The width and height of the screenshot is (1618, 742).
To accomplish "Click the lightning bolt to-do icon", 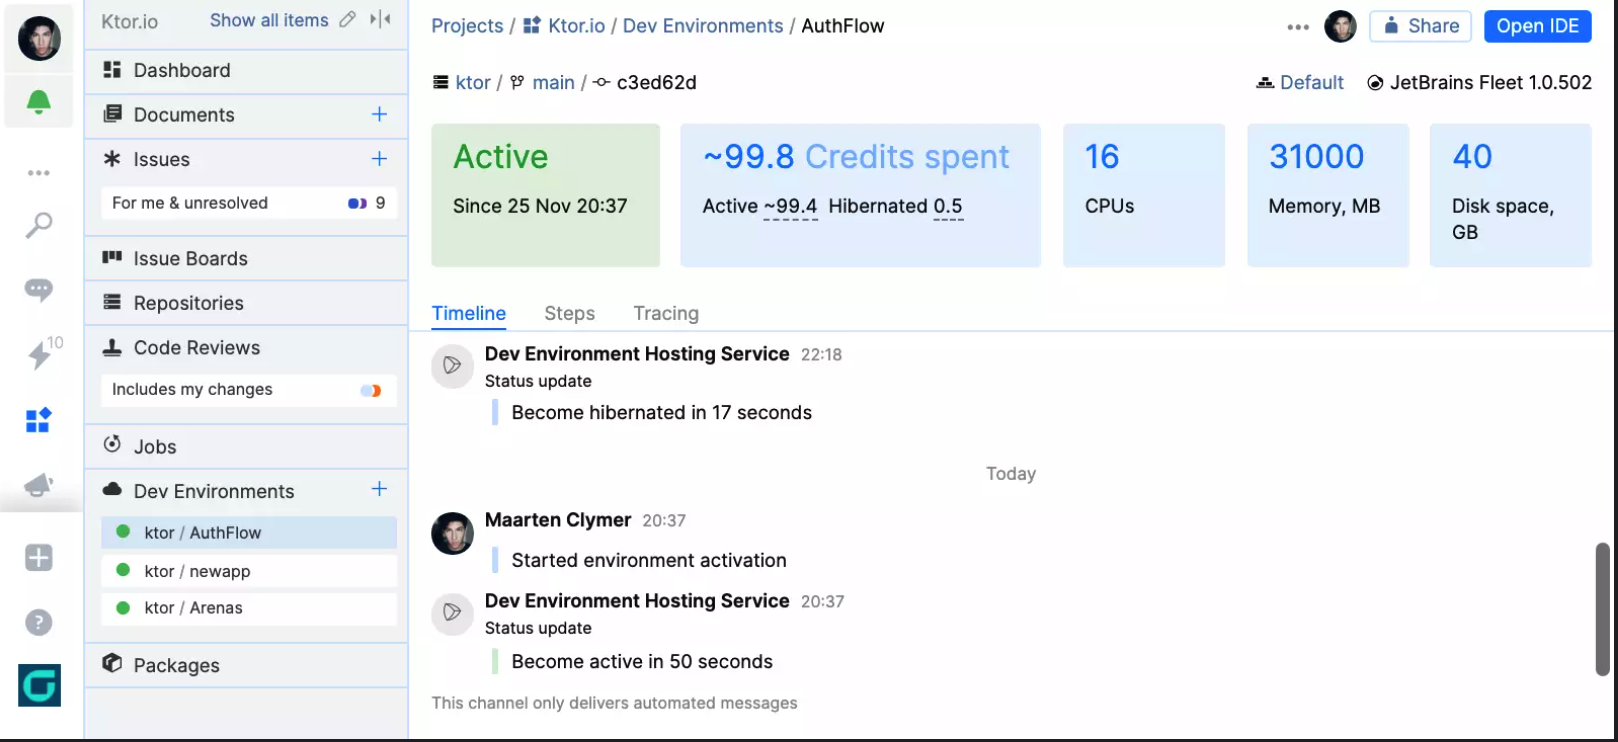I will tap(40, 354).
